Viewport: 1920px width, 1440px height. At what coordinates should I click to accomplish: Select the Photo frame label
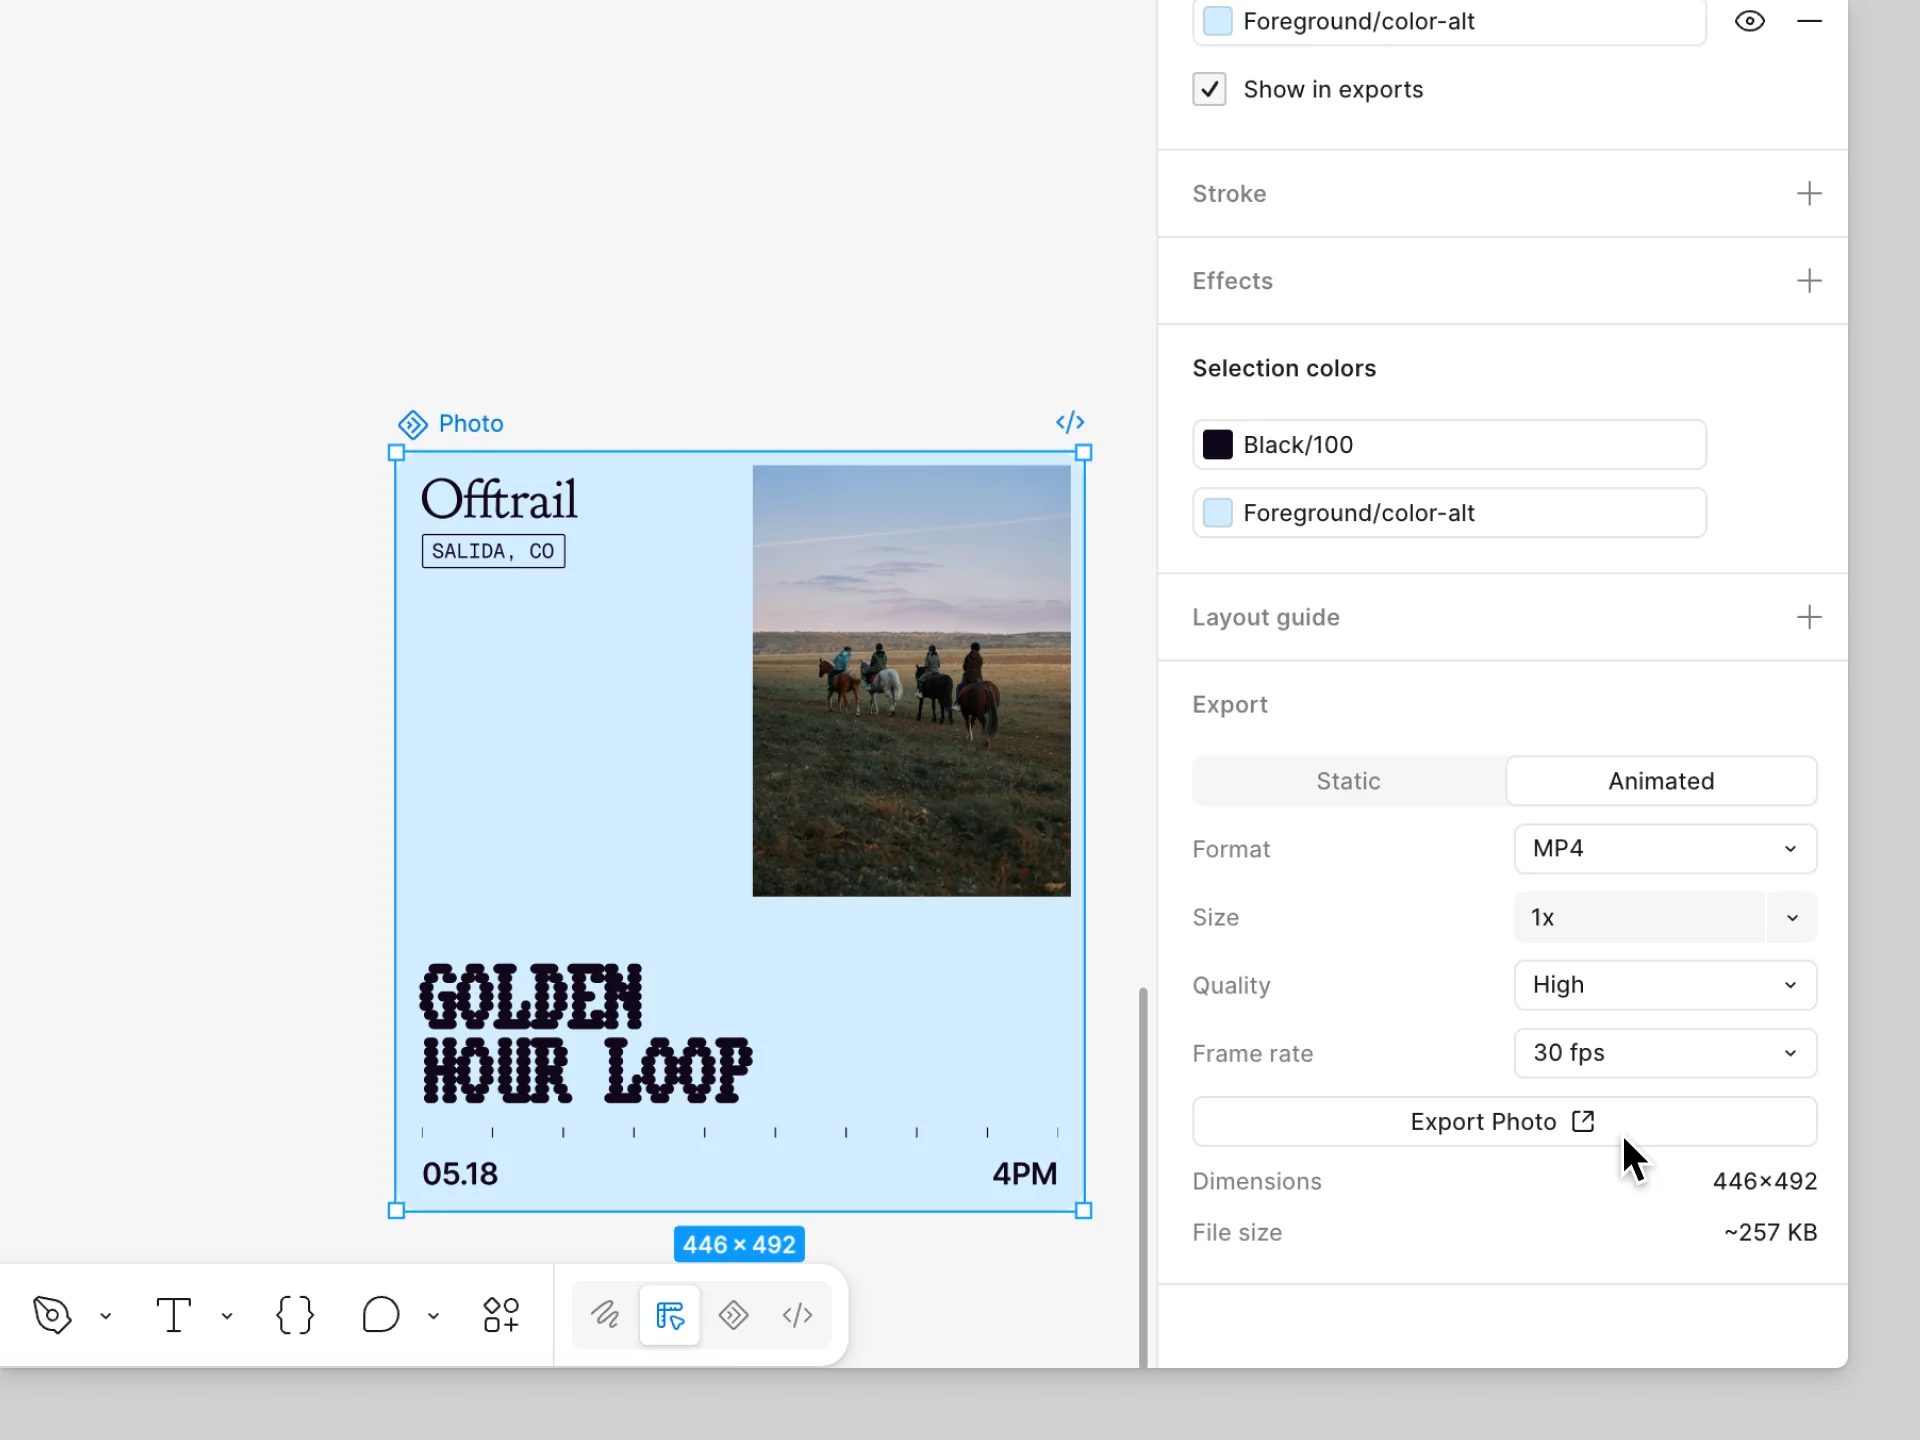point(470,424)
